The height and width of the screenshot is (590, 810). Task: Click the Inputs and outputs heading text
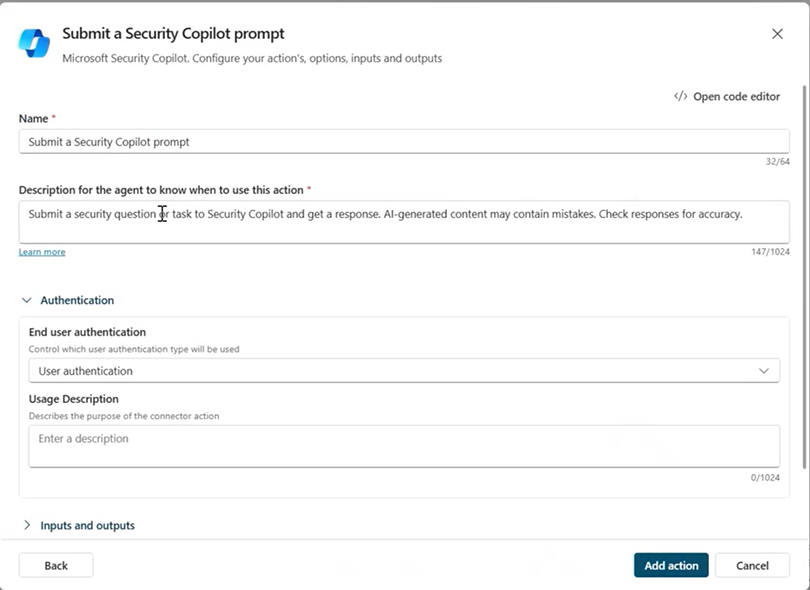[87, 525]
